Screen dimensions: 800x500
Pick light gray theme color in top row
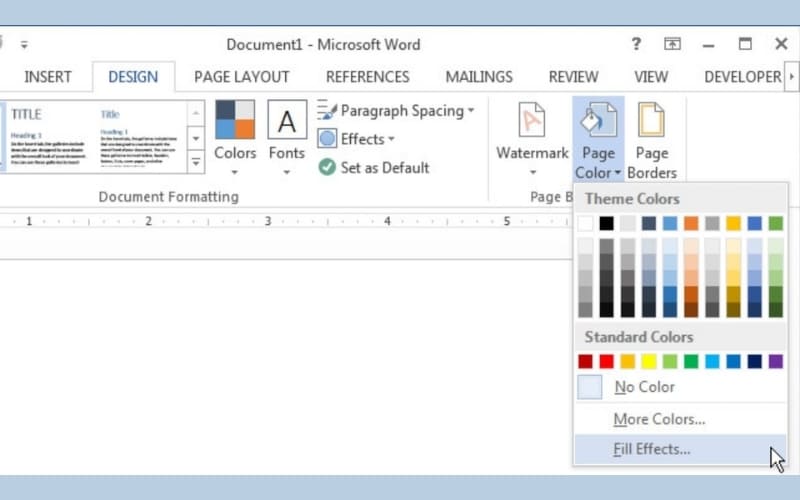click(x=628, y=223)
